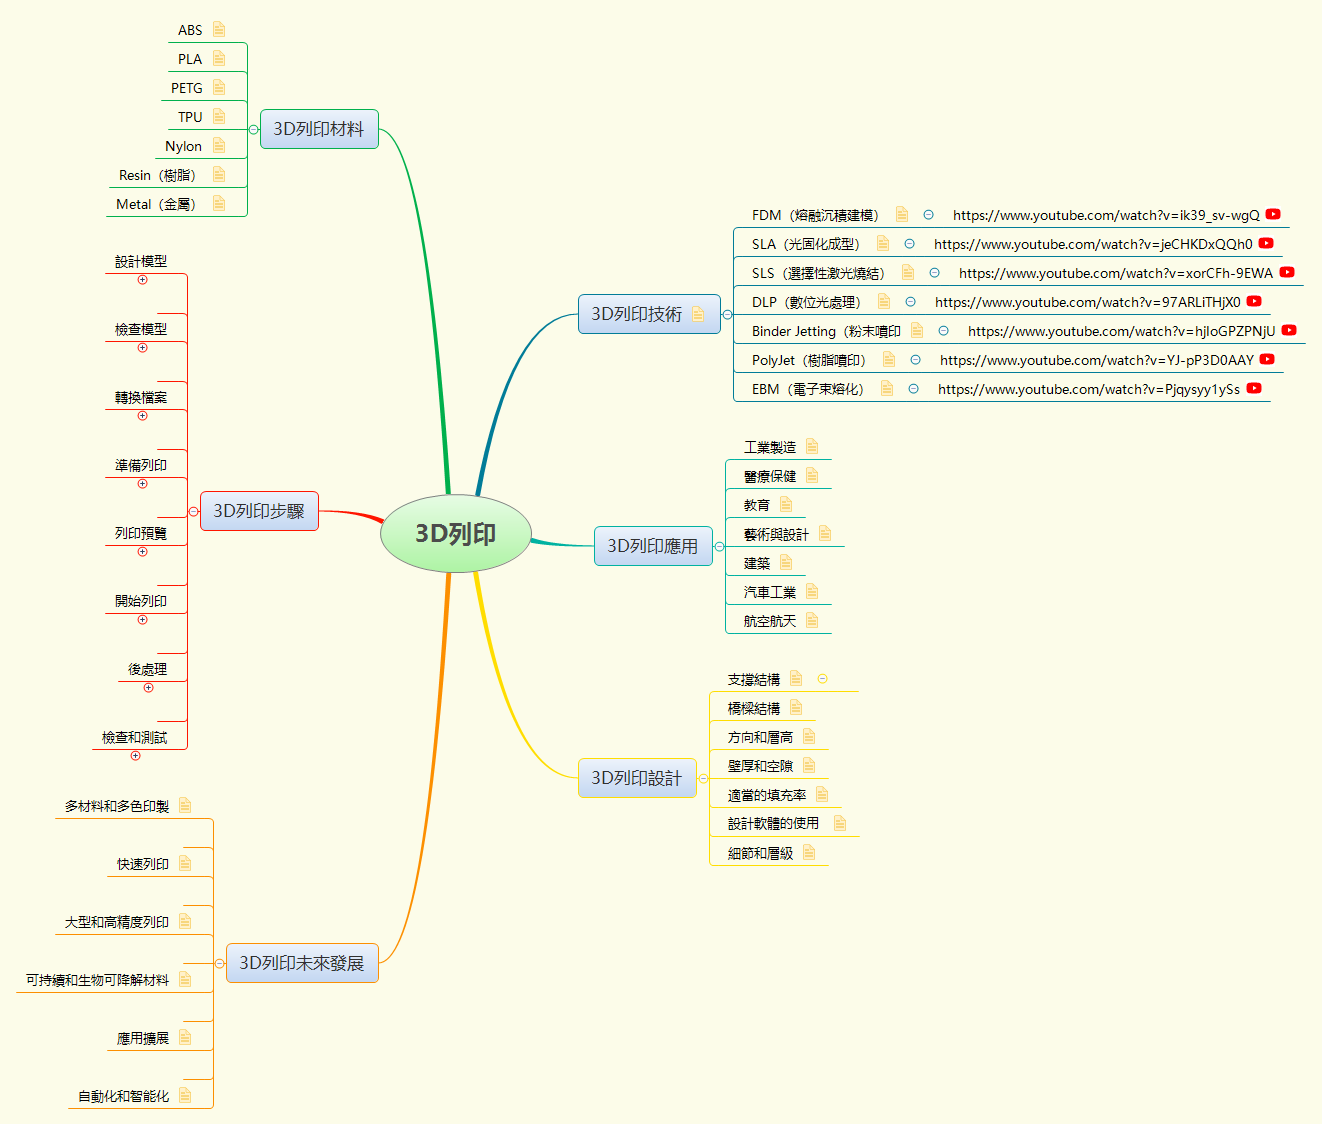
Task: Collapse the 支撐結構 subtopics
Action: coord(822,677)
